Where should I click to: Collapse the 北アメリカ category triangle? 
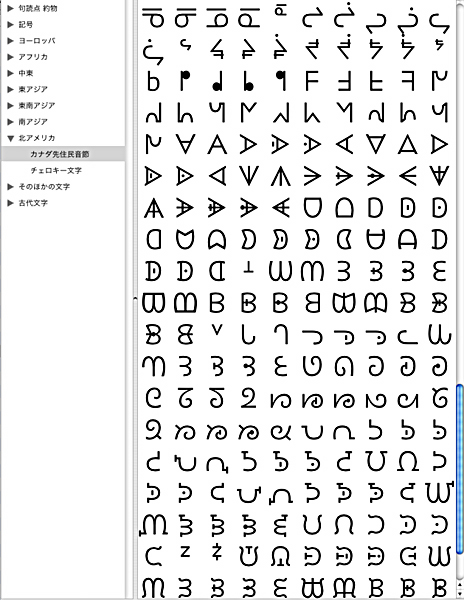[10, 138]
